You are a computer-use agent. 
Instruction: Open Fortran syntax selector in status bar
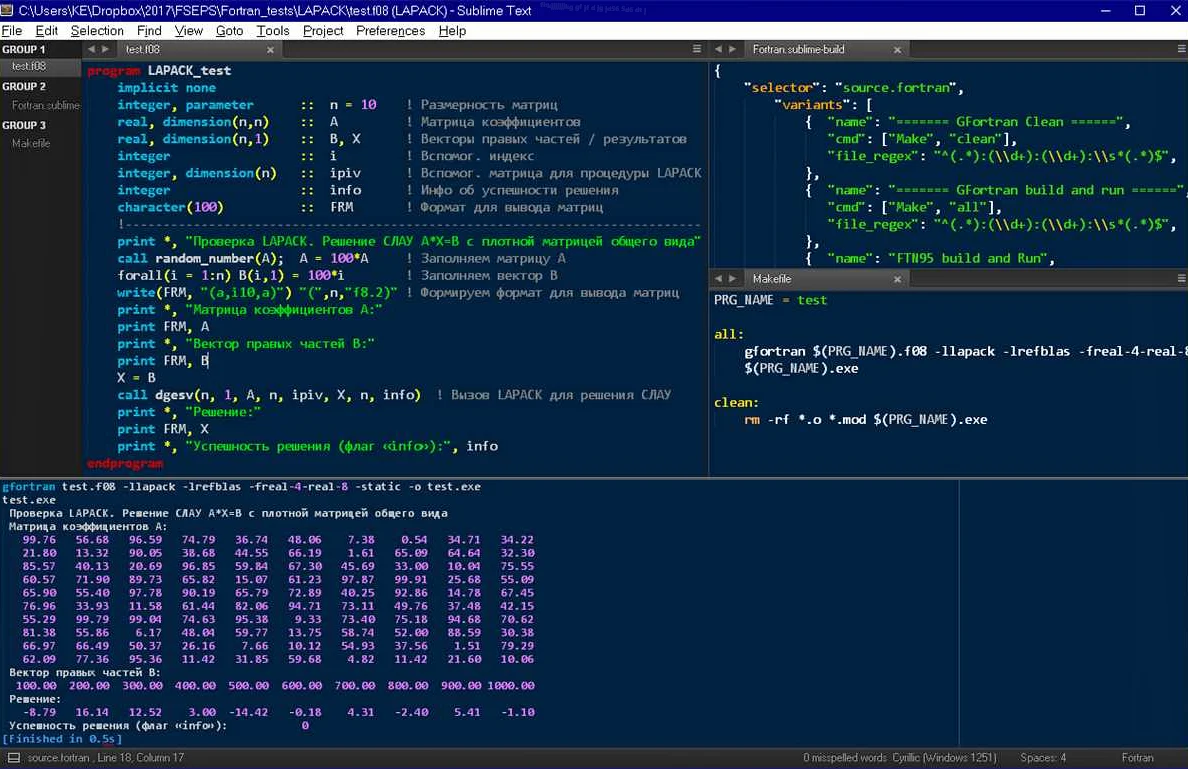1137,758
